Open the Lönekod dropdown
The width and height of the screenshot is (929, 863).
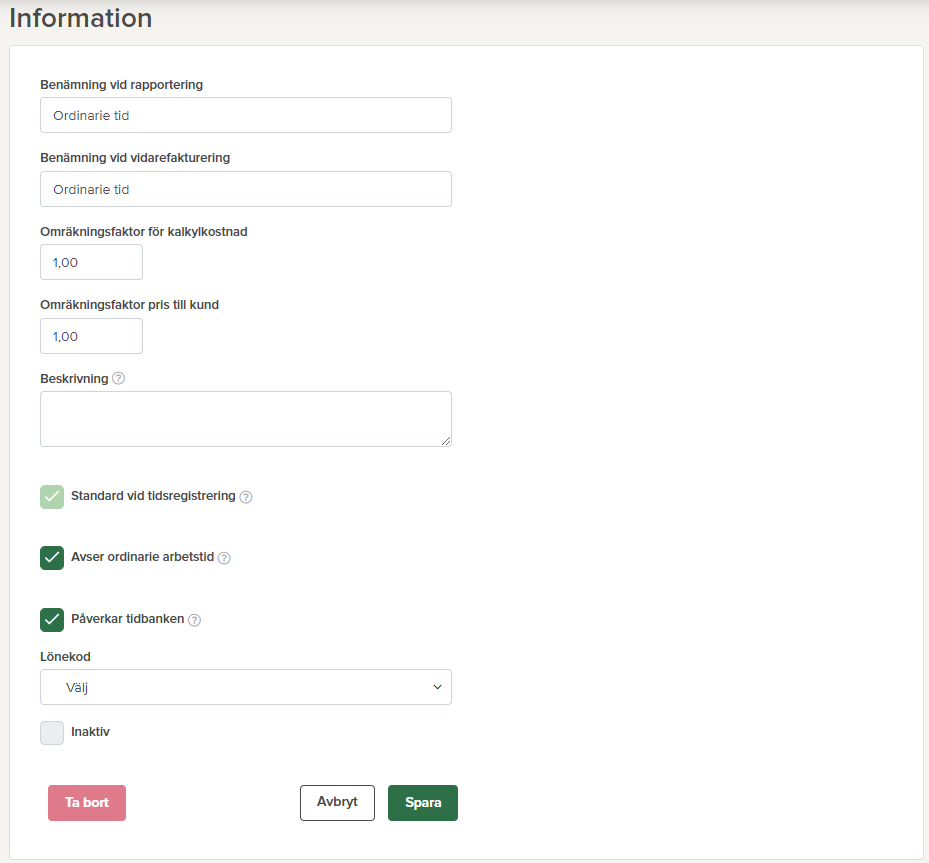click(x=246, y=687)
